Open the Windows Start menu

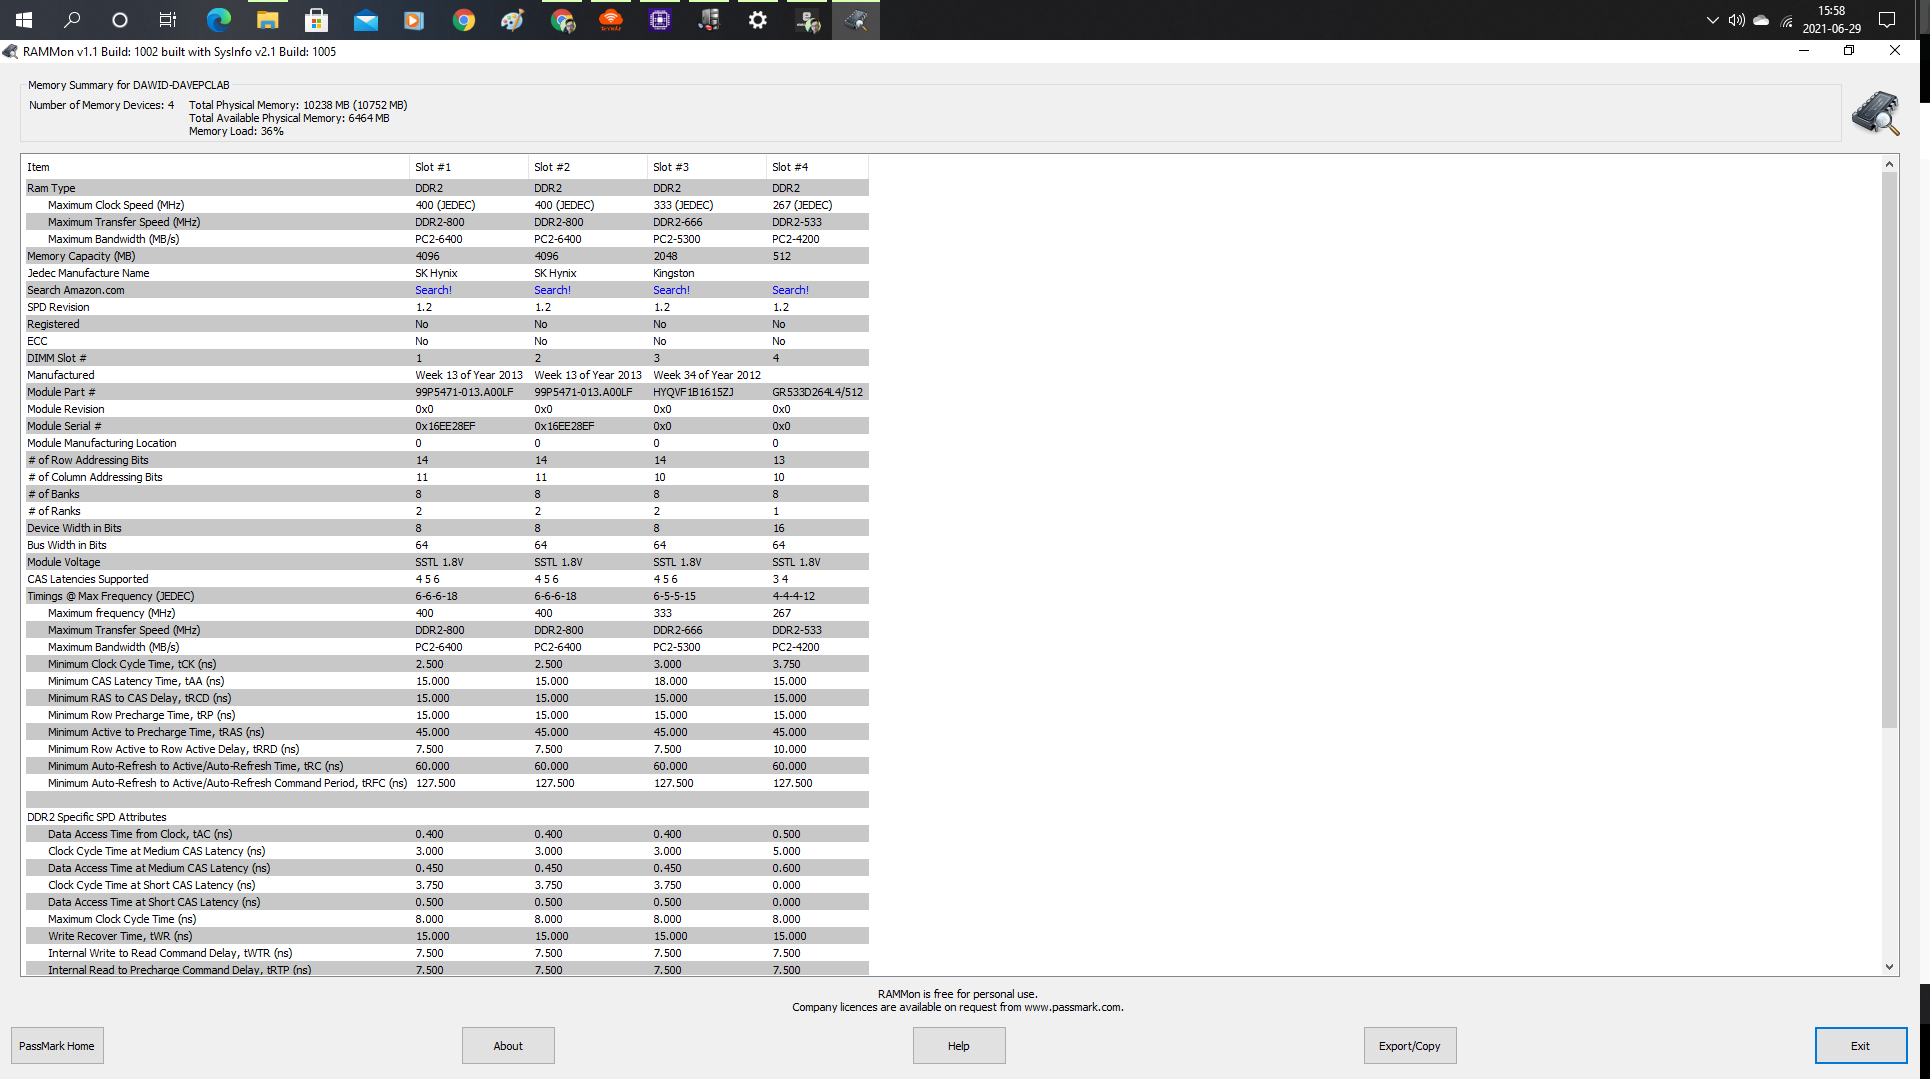pos(24,20)
